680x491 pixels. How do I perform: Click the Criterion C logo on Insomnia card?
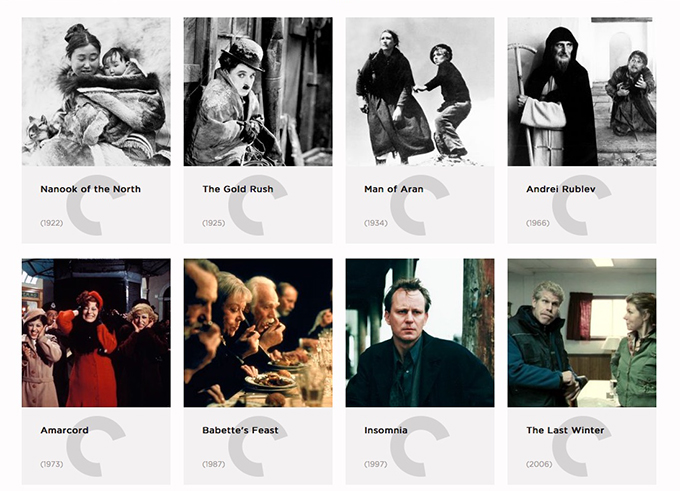[x=419, y=446]
